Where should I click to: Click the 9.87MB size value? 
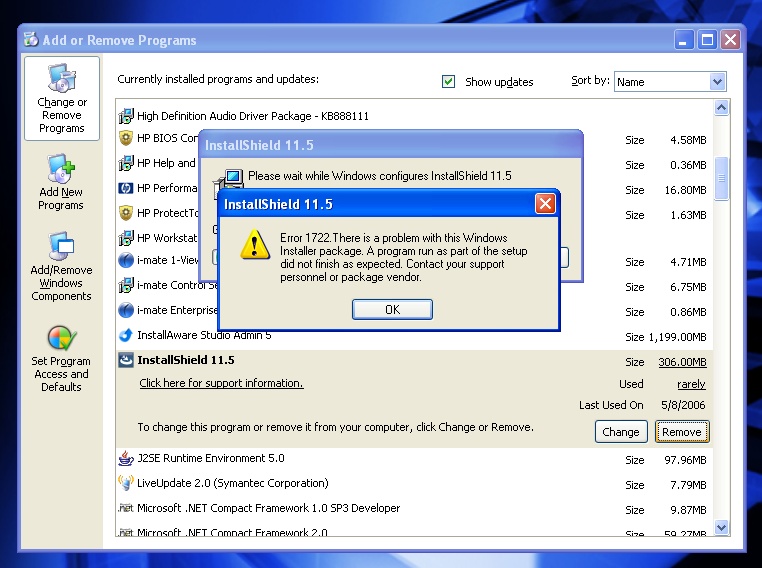pyautogui.click(x=688, y=510)
